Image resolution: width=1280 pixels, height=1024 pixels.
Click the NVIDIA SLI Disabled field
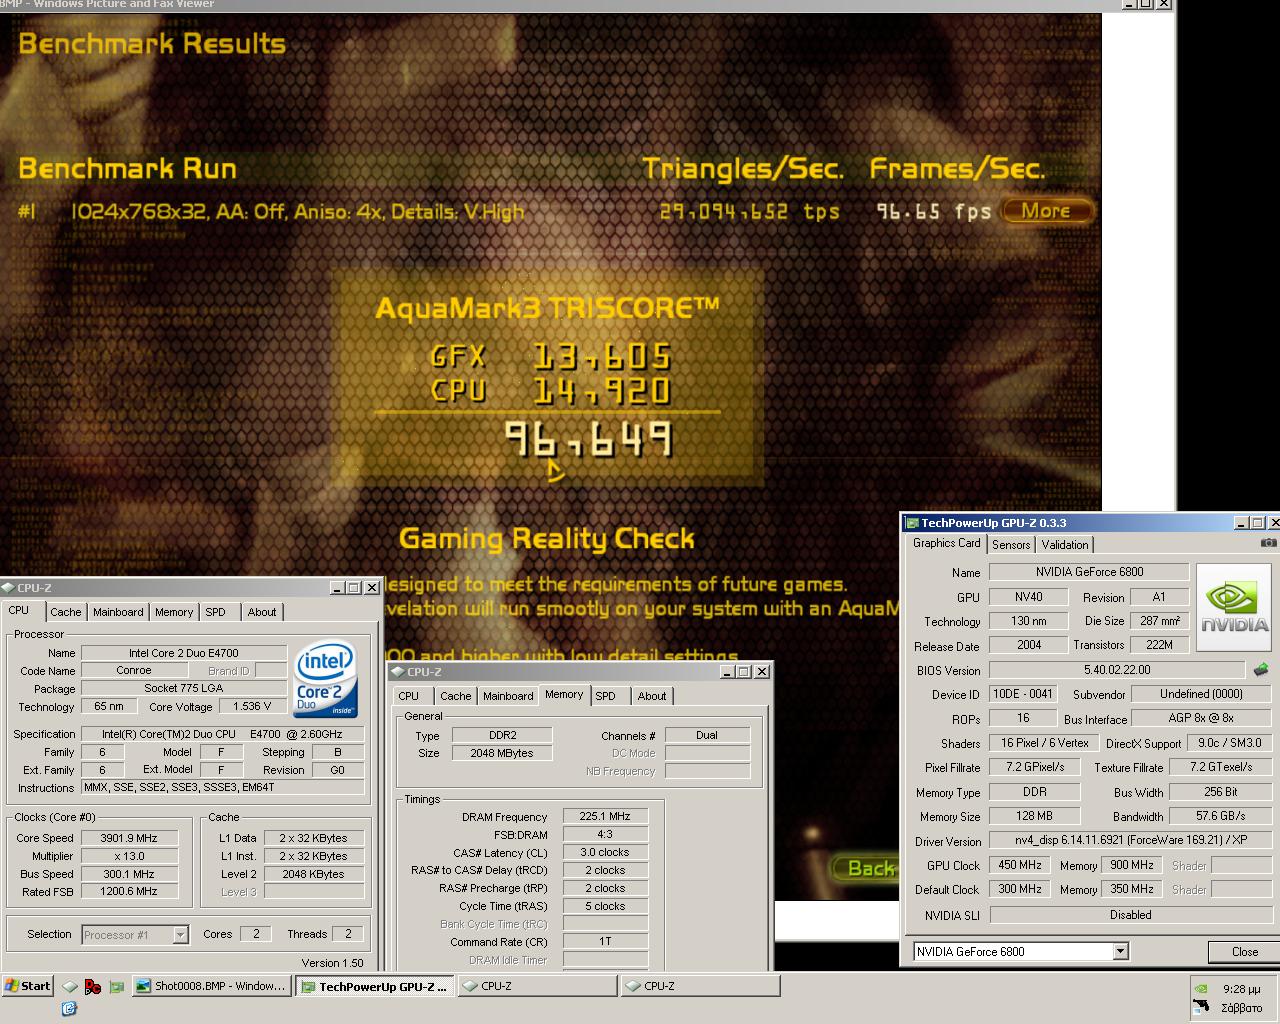coord(1130,915)
